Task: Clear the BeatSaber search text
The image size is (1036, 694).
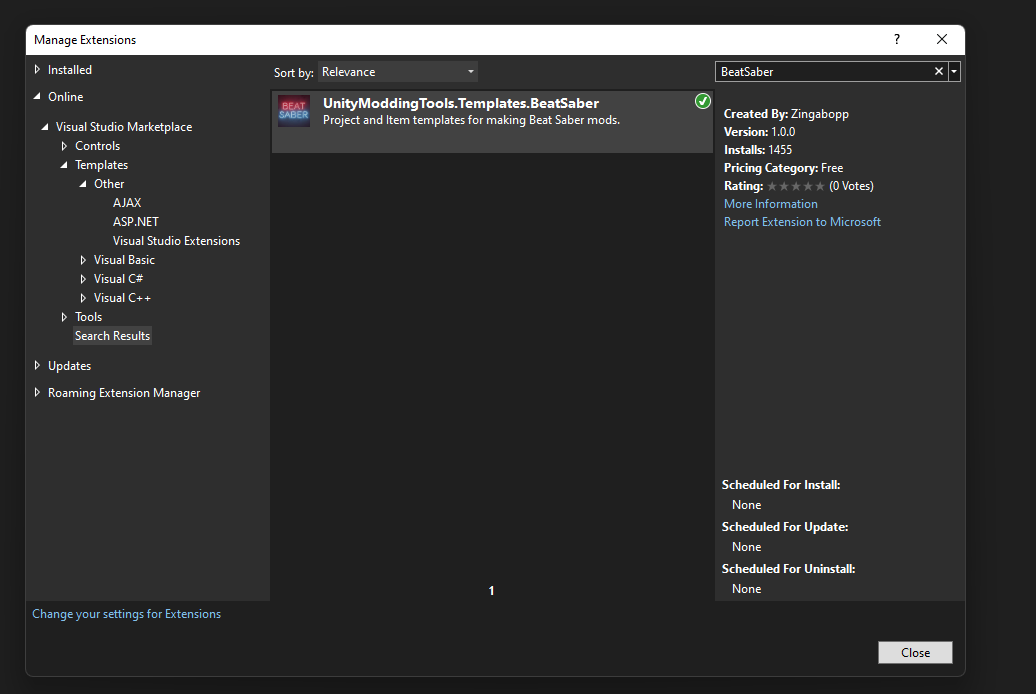Action: click(x=938, y=71)
